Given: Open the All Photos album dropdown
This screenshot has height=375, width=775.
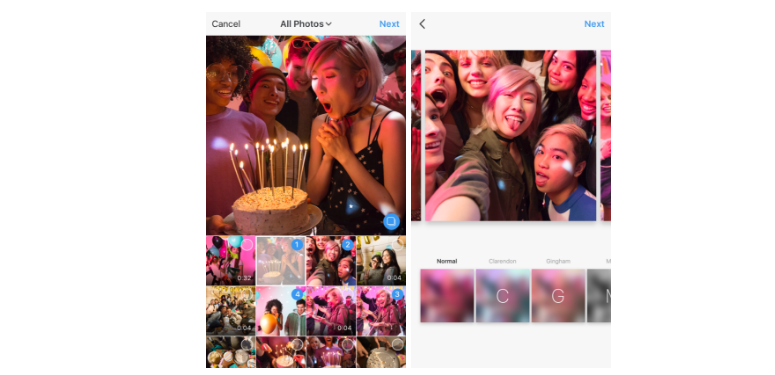Looking at the screenshot, I should click(306, 24).
